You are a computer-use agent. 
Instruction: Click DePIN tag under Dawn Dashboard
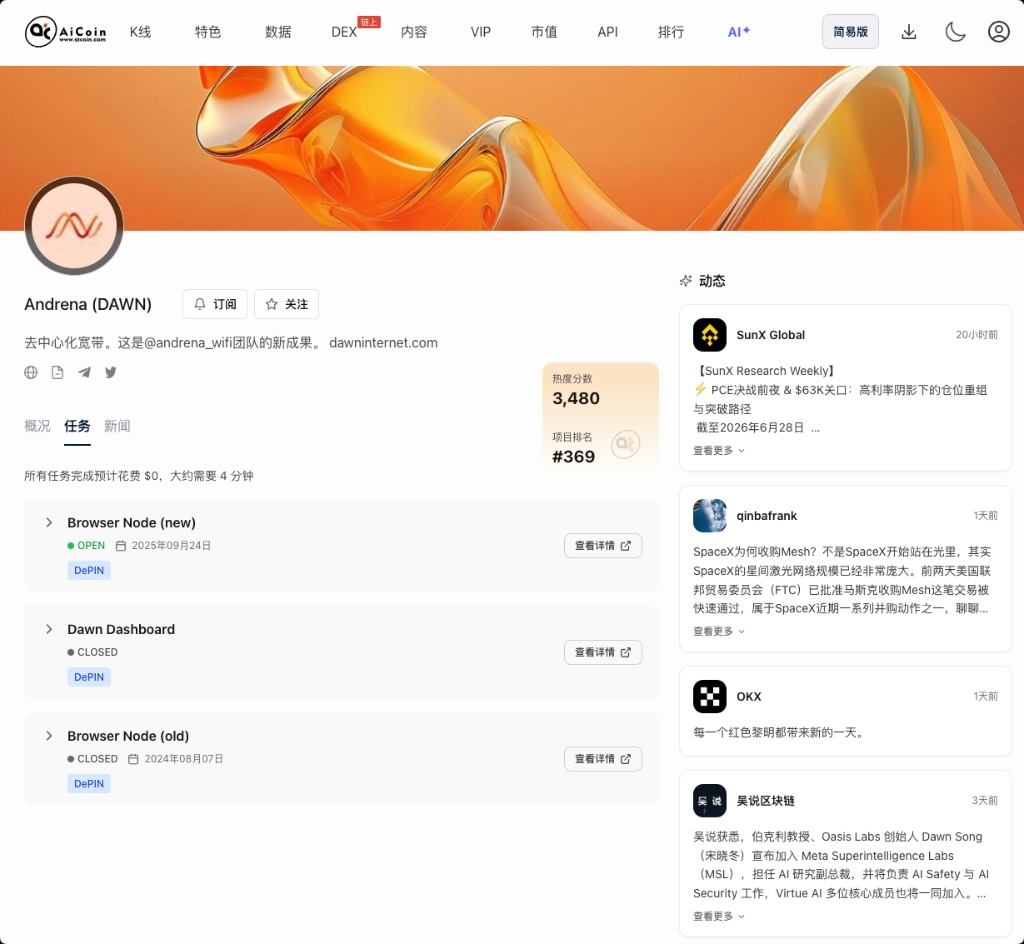click(x=89, y=677)
